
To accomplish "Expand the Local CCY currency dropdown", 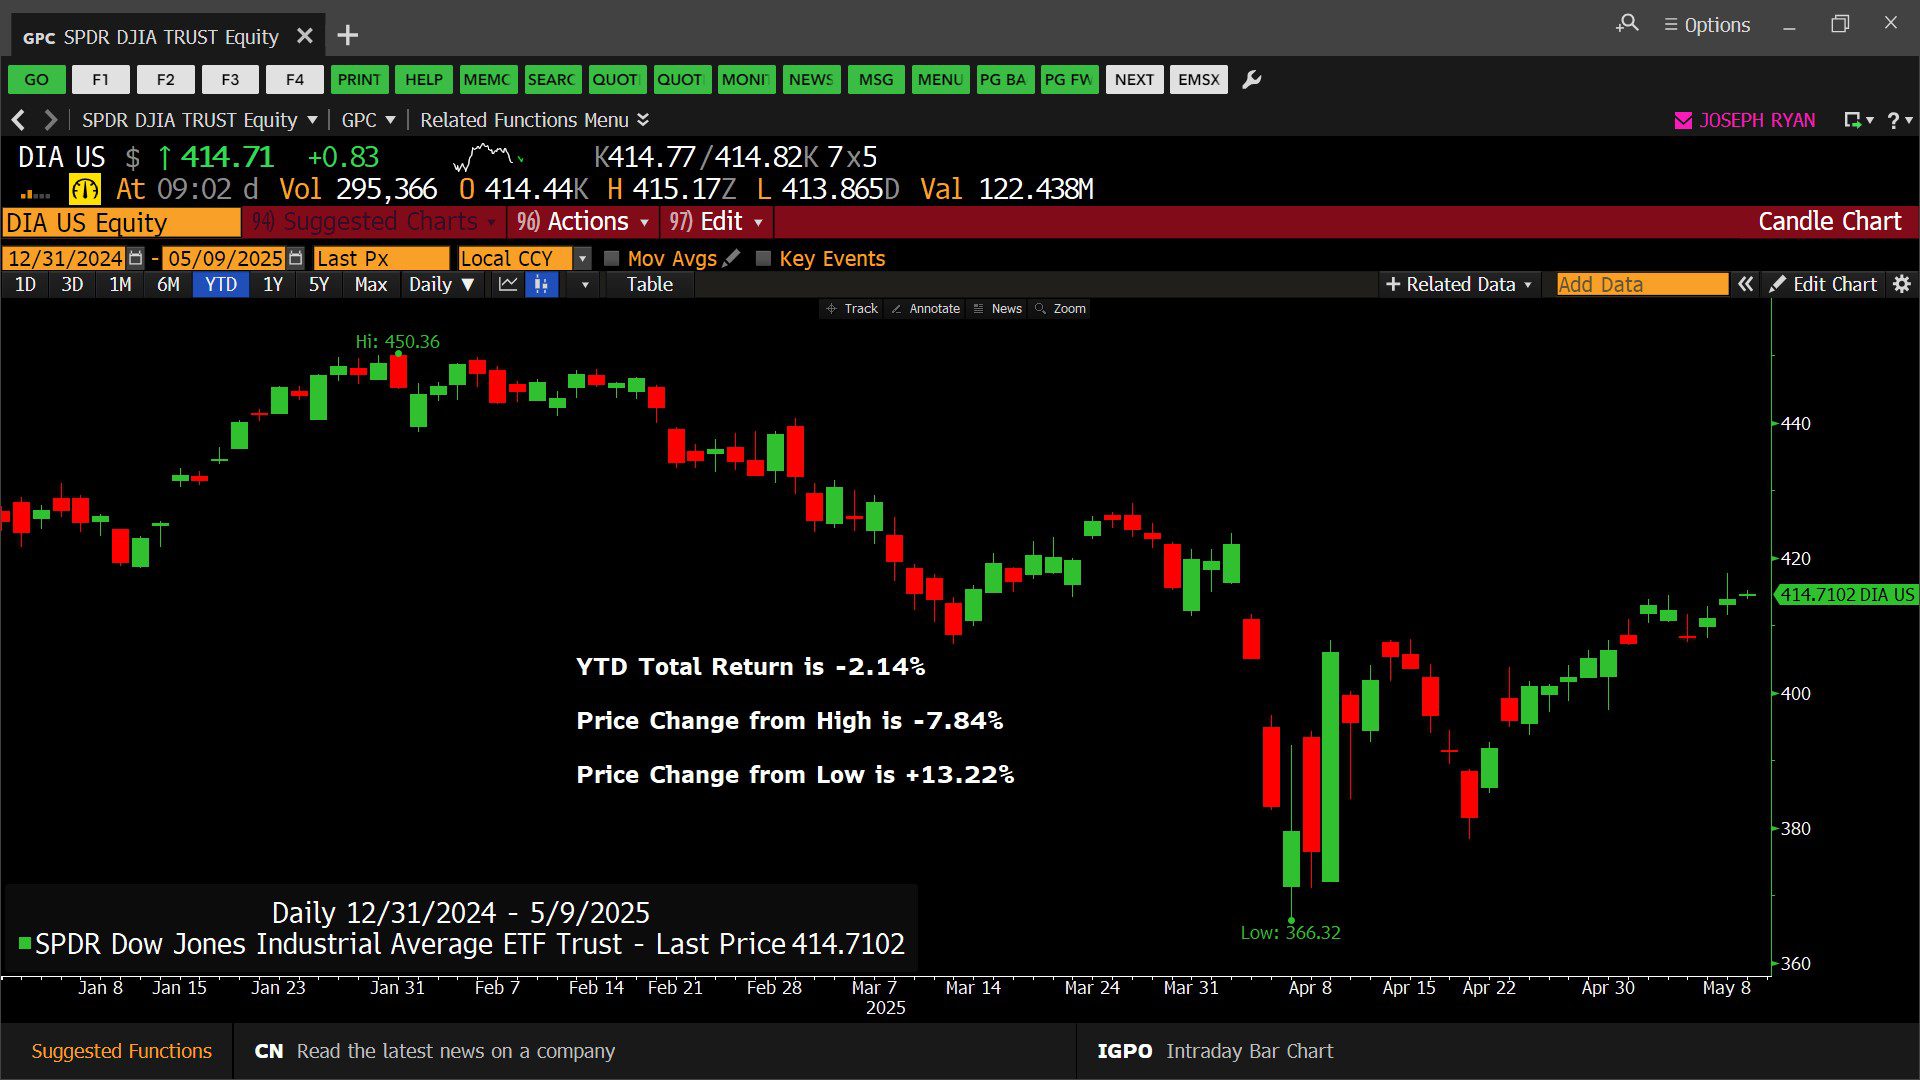I will point(582,258).
